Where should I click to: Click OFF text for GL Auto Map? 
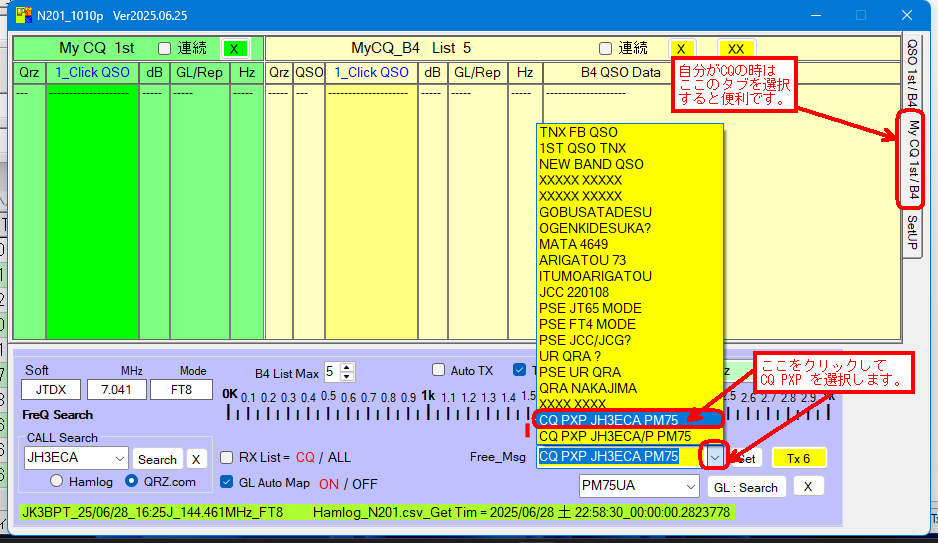(365, 484)
